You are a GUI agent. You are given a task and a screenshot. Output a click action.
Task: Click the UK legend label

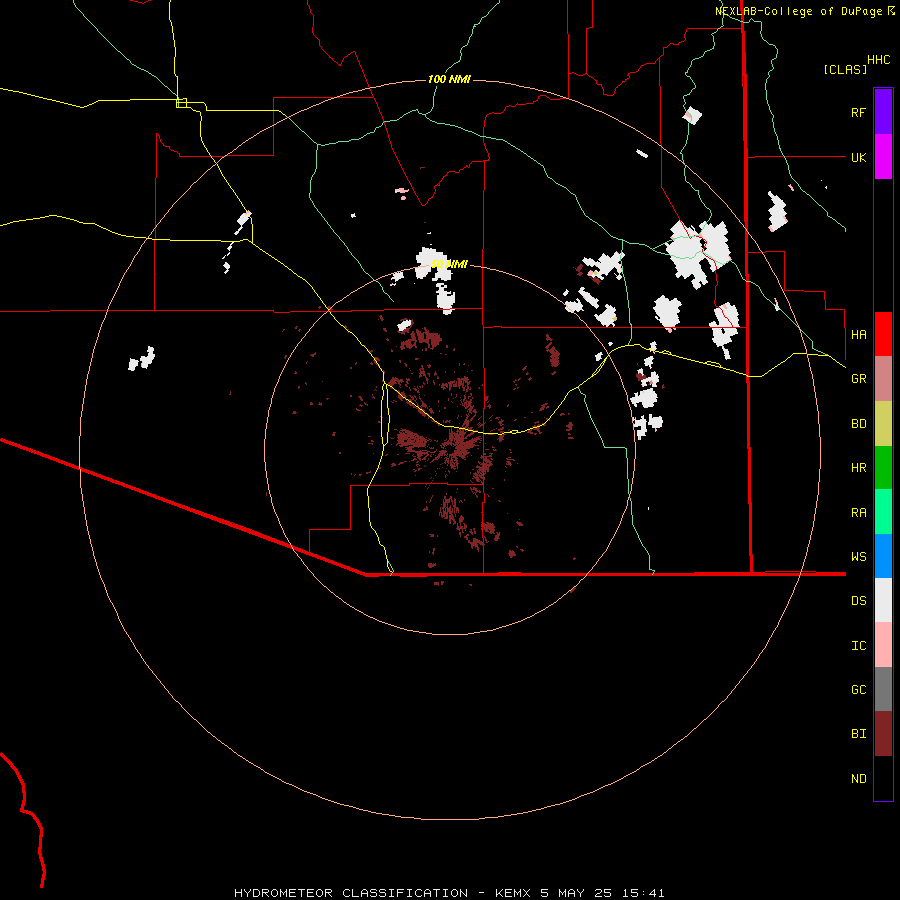[x=858, y=157]
